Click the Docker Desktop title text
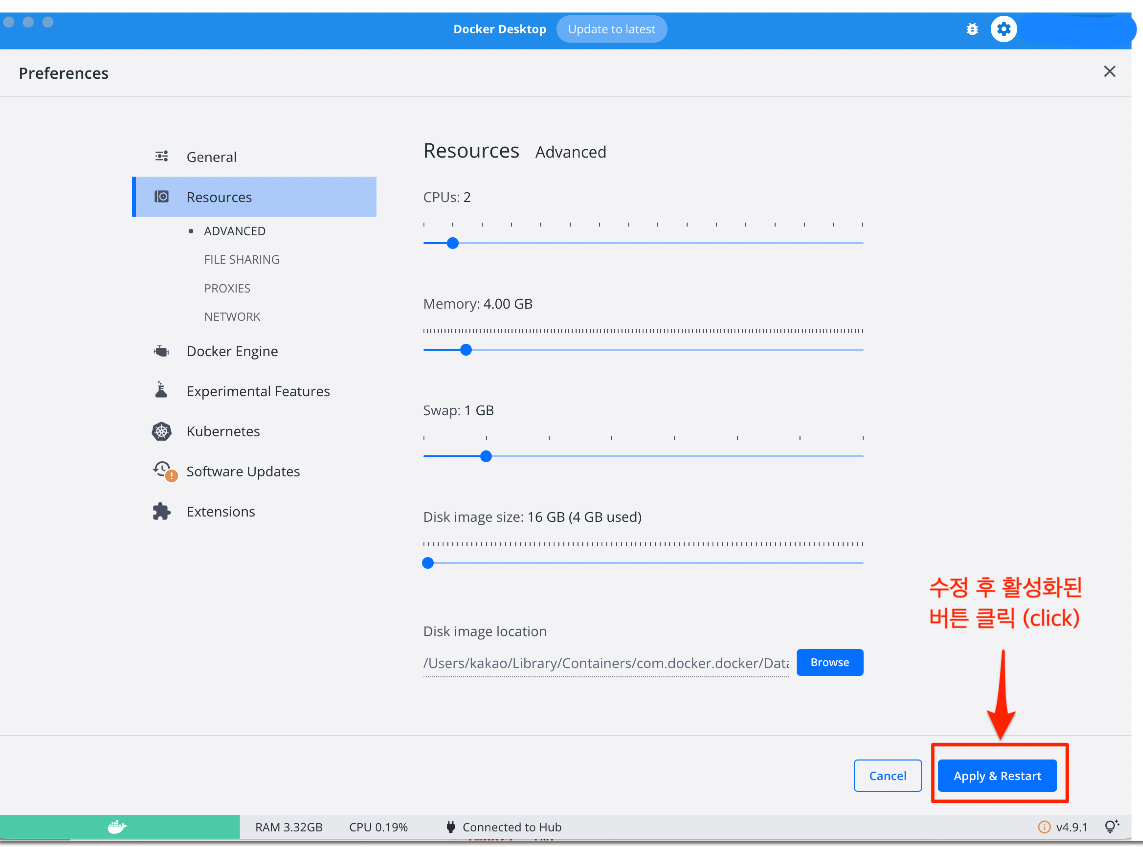This screenshot has width=1143, height=847. pyautogui.click(x=499, y=29)
